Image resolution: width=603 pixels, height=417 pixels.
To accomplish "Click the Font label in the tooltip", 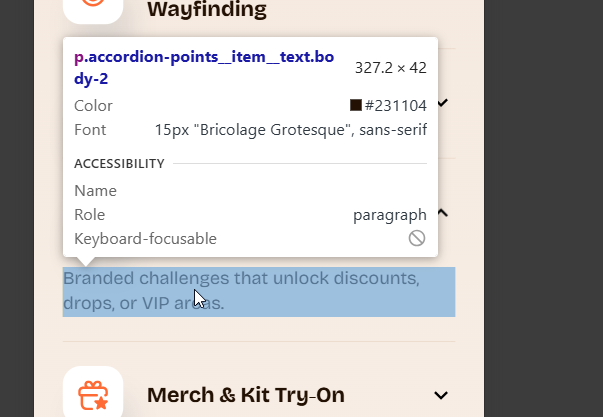I will pos(90,129).
